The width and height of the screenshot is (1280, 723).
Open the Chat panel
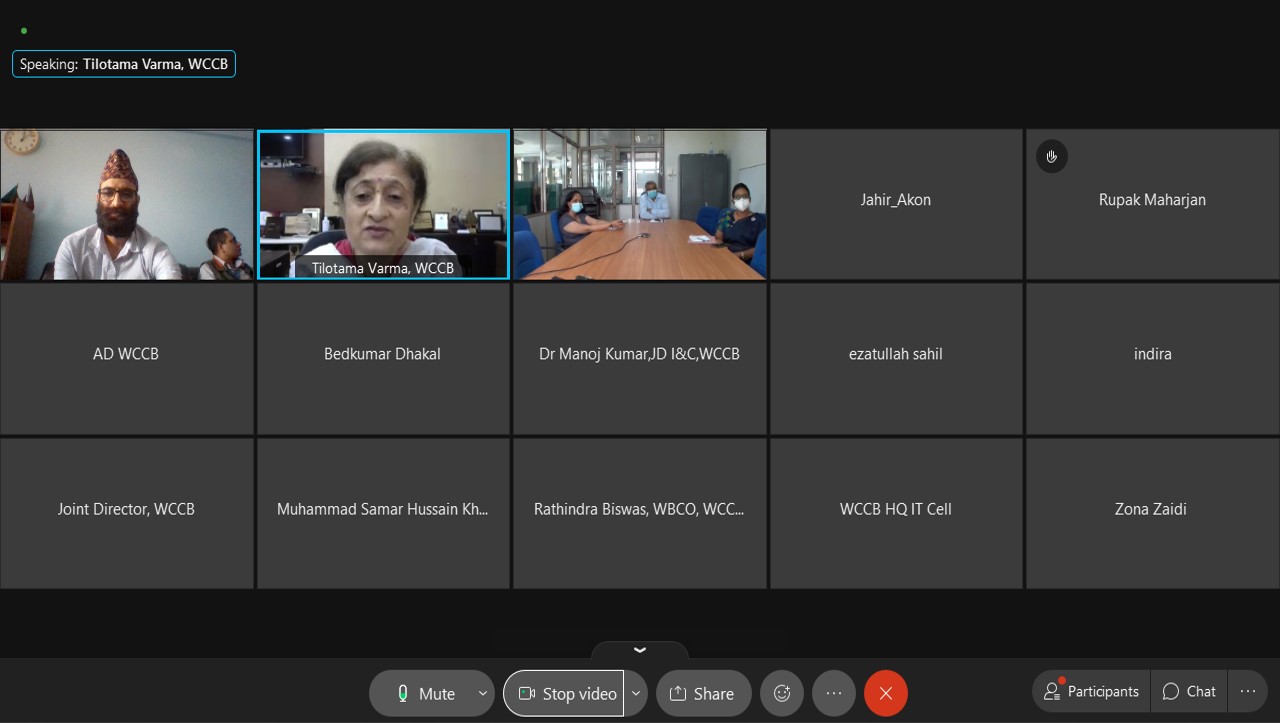pyautogui.click(x=1189, y=691)
